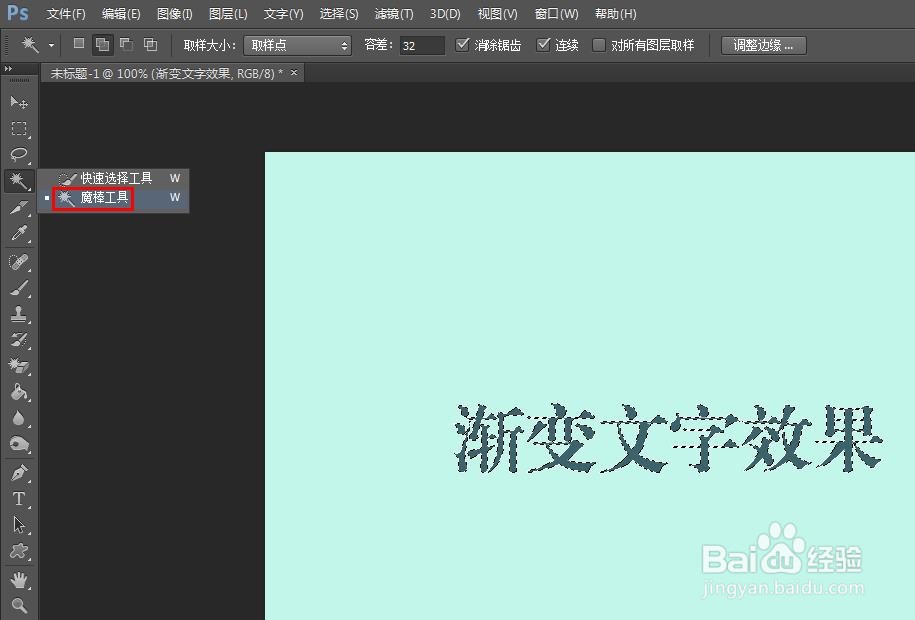Choose 快速选择工具 from flyout

pos(114,178)
